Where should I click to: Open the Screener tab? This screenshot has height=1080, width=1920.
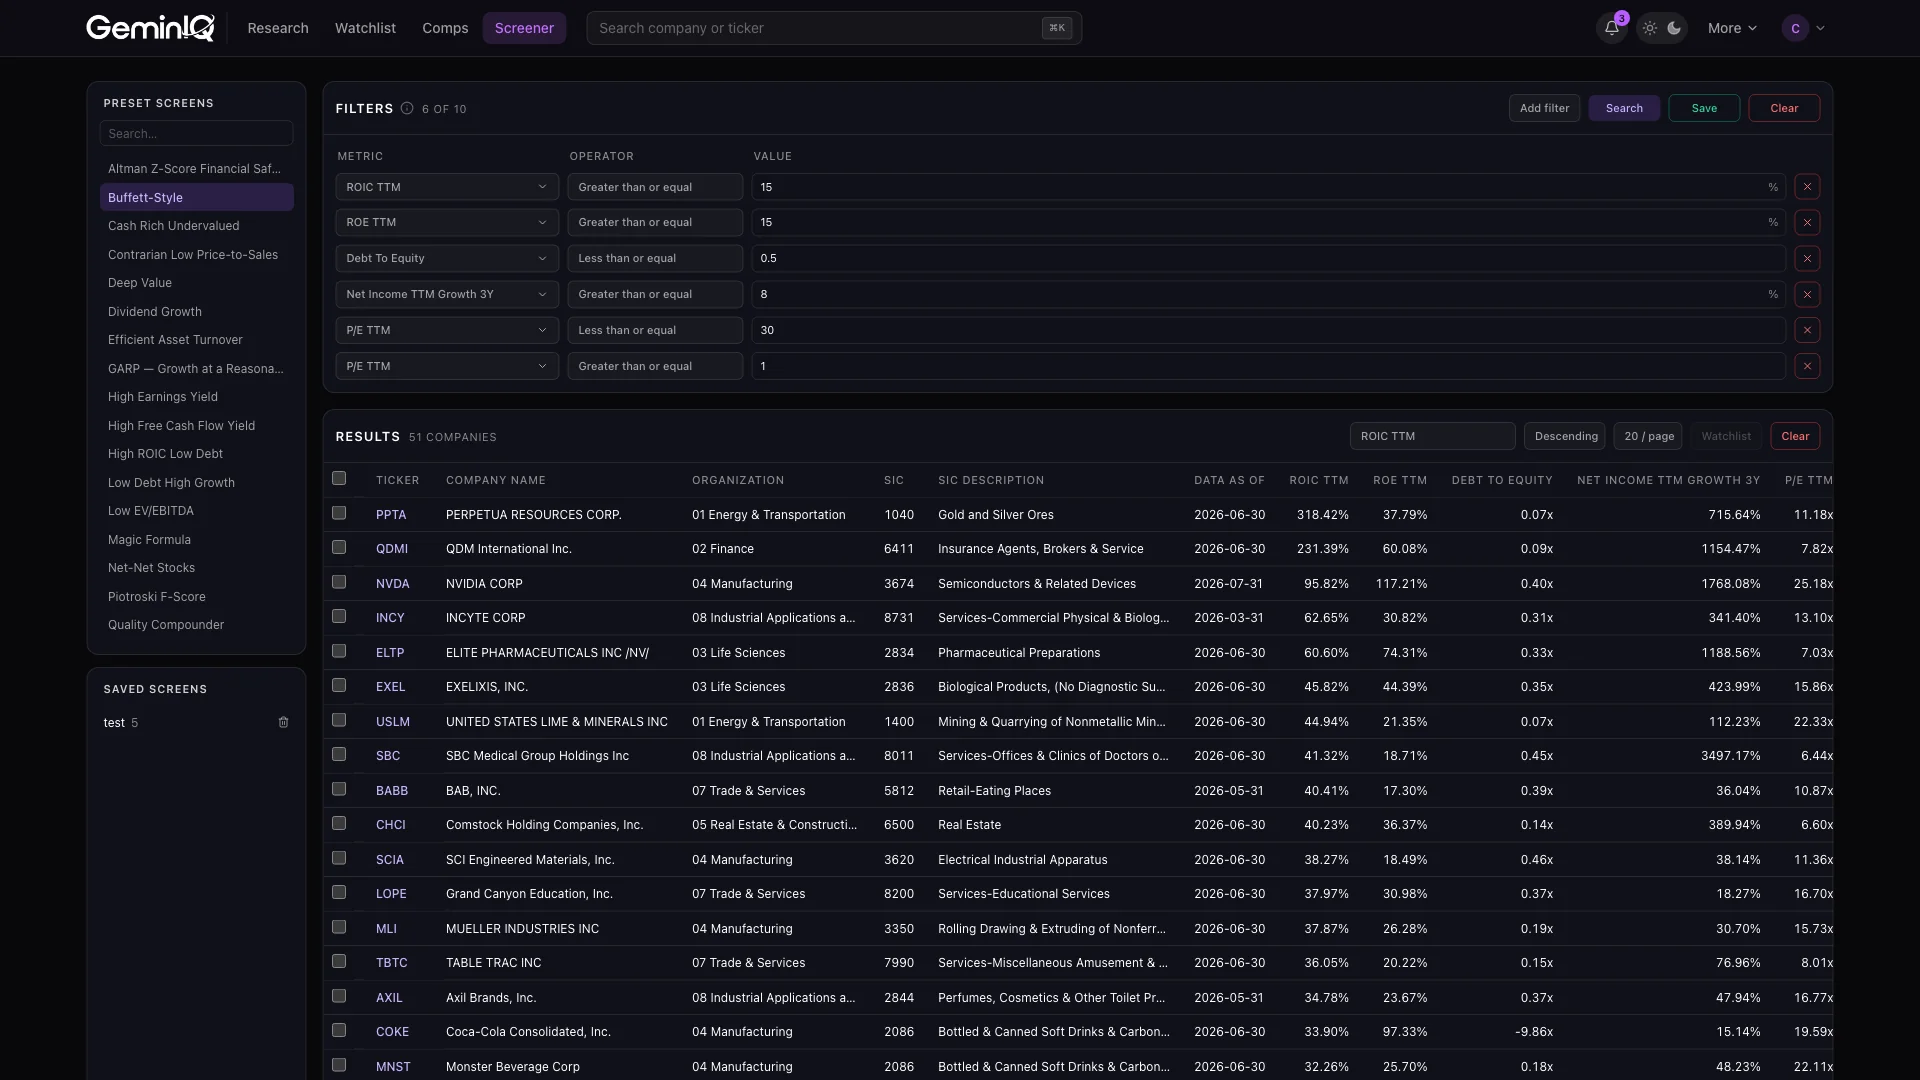pyautogui.click(x=524, y=28)
